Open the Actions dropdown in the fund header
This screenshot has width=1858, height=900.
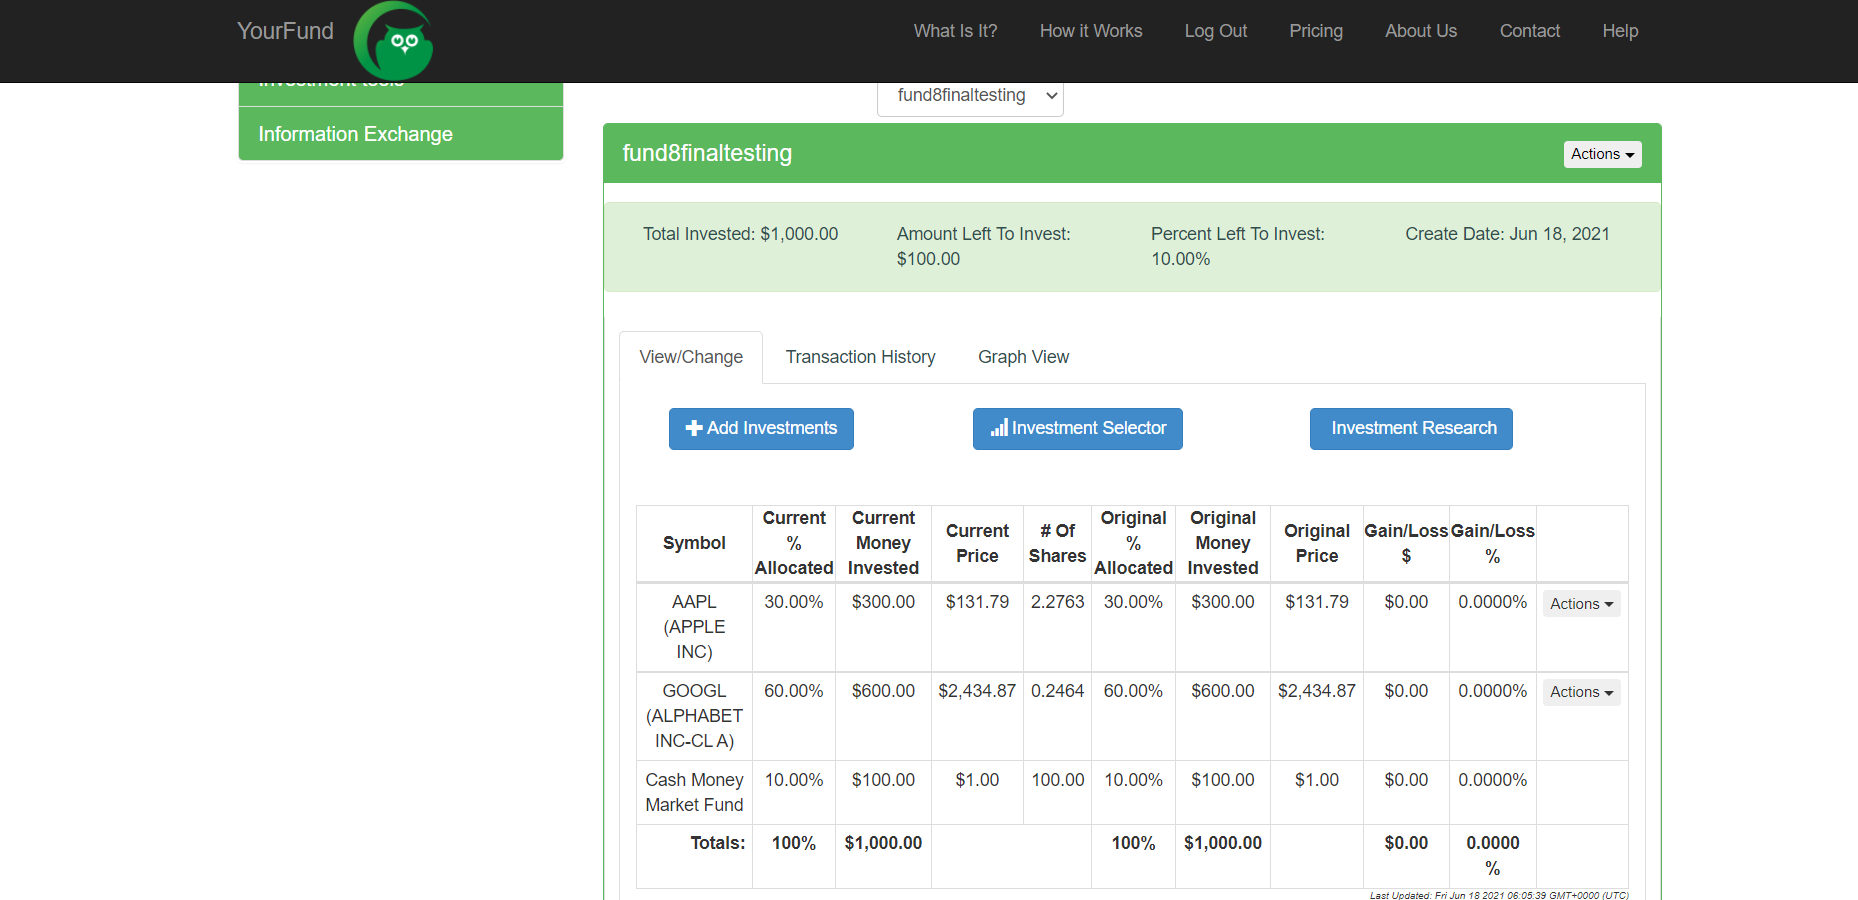click(x=1601, y=154)
